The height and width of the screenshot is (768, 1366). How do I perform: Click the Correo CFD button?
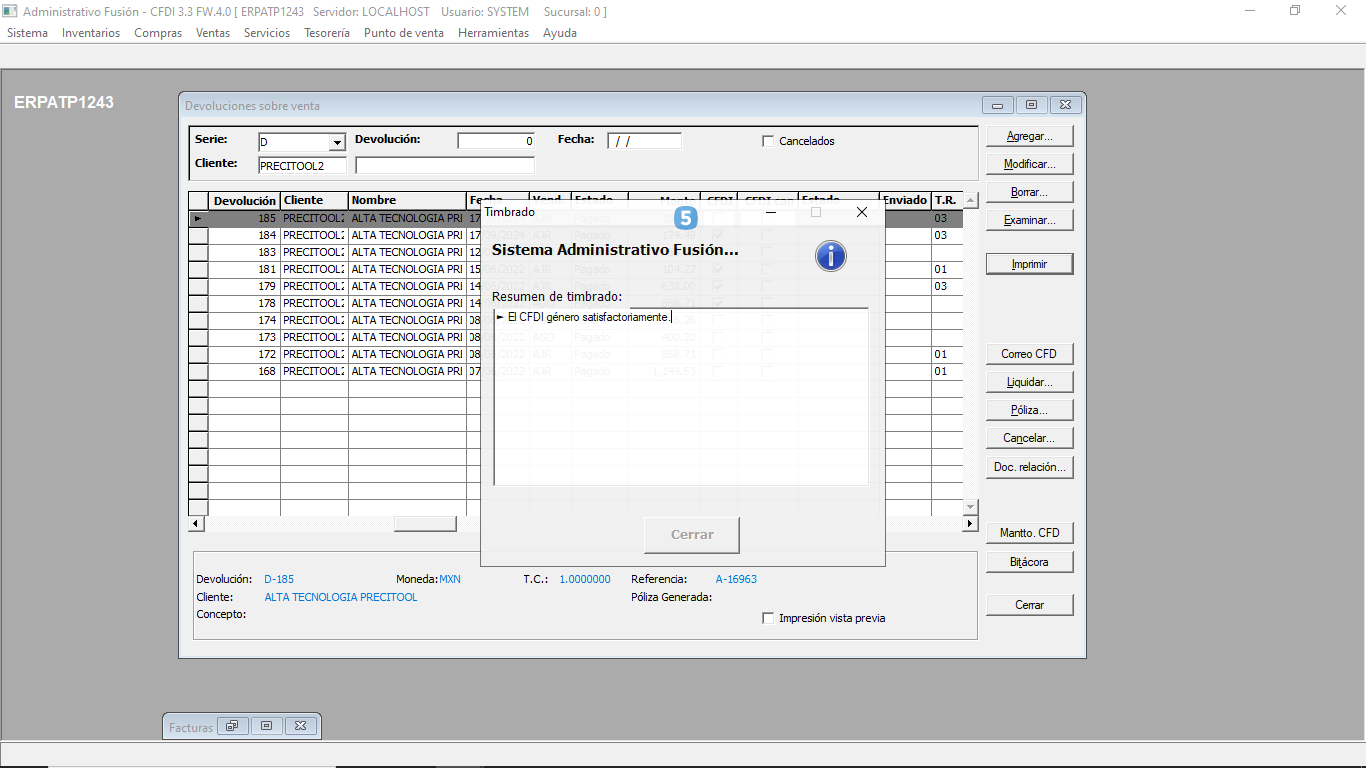1029,354
